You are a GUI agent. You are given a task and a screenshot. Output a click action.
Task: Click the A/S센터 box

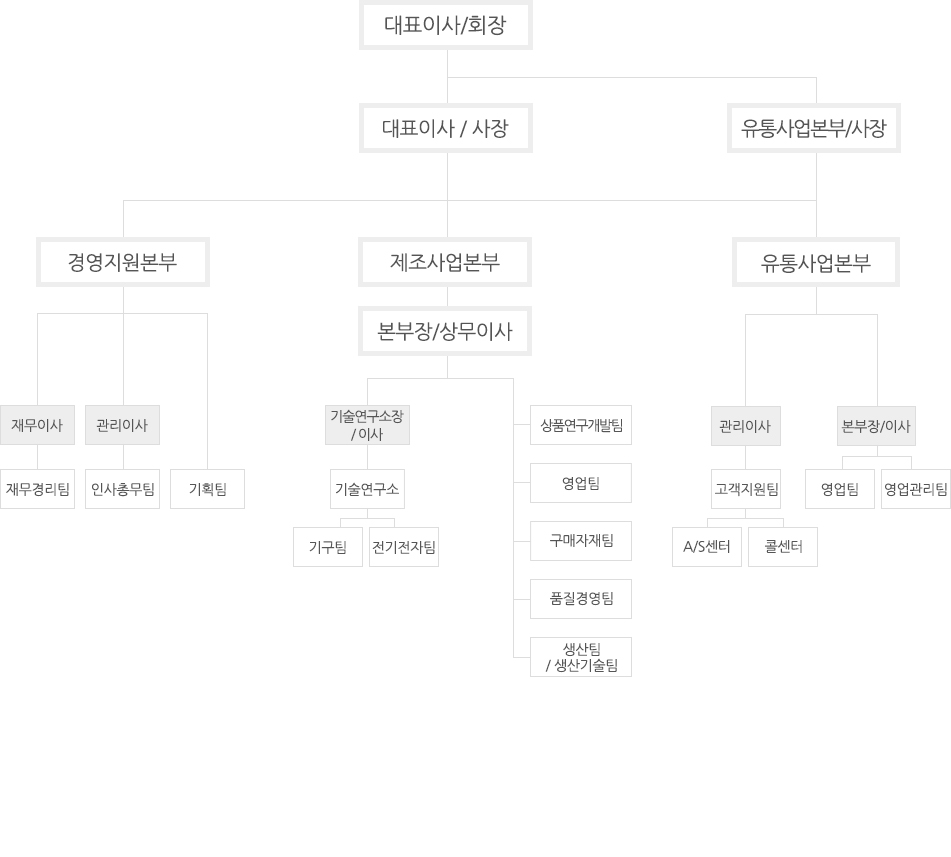(x=707, y=547)
